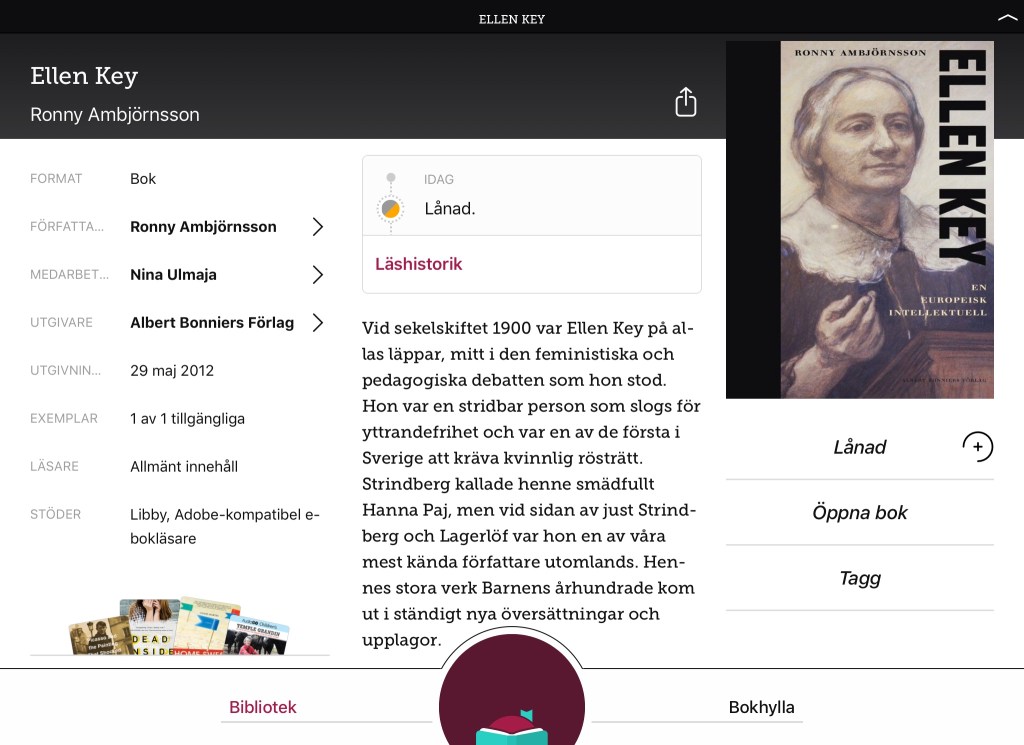Image resolution: width=1024 pixels, height=745 pixels.
Task: Collapse details with top-right caret
Action: click(x=1007, y=18)
